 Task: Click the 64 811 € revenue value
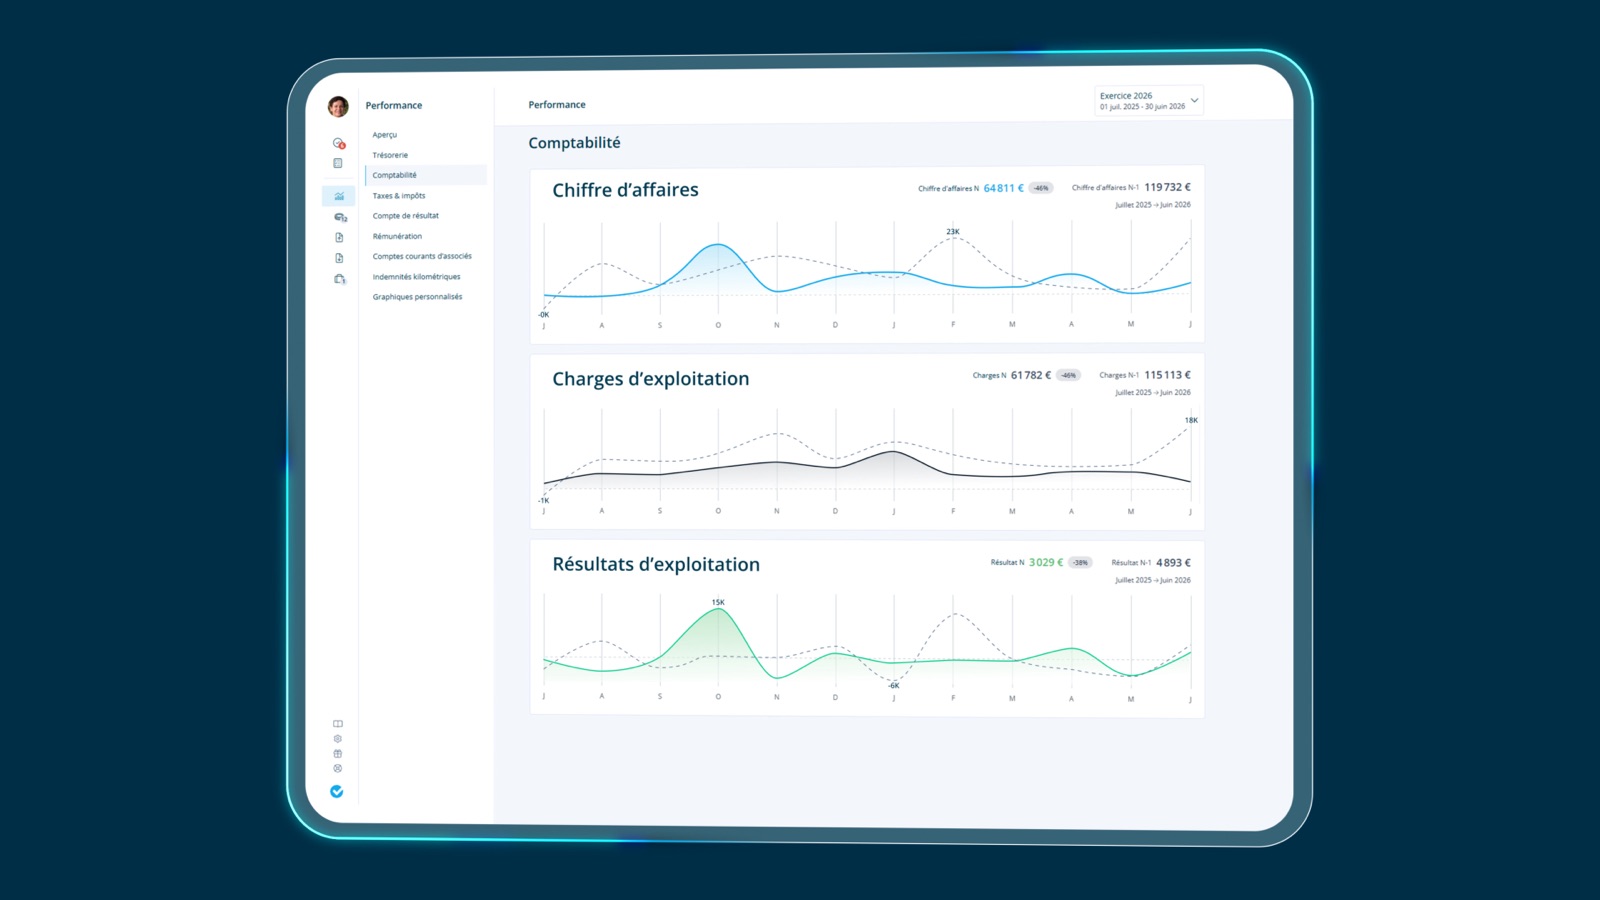tap(1003, 188)
